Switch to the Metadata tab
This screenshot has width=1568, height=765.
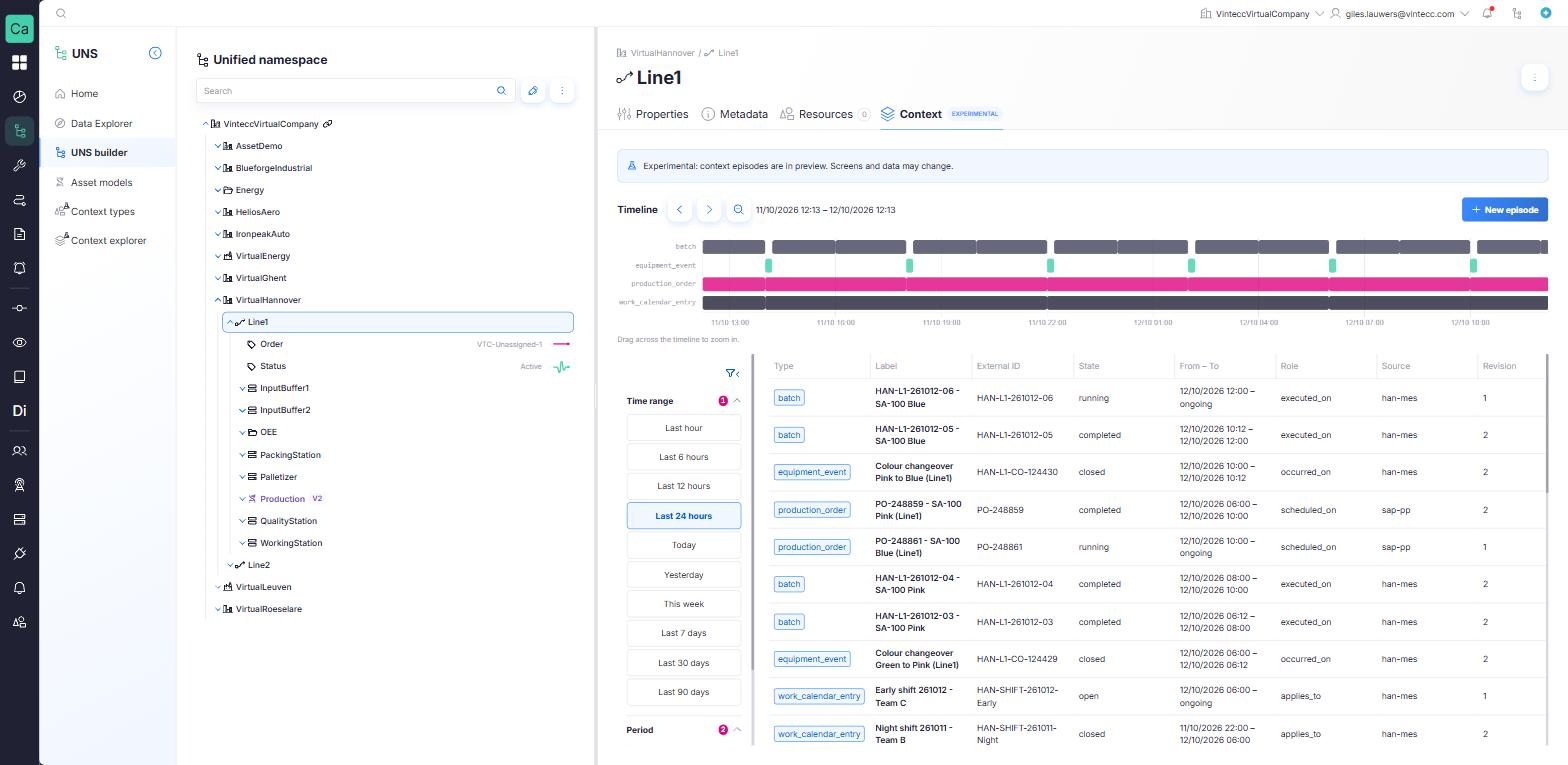[x=735, y=114]
